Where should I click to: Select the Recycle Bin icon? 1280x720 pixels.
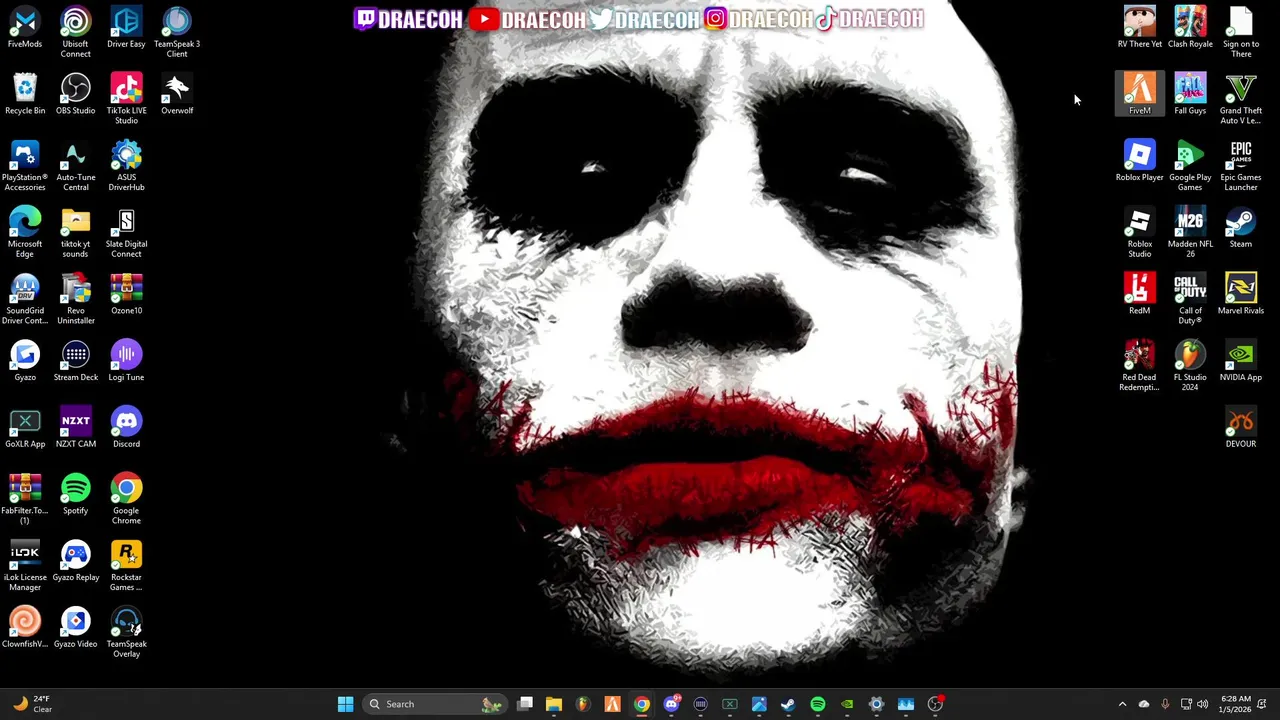pyautogui.click(x=25, y=94)
